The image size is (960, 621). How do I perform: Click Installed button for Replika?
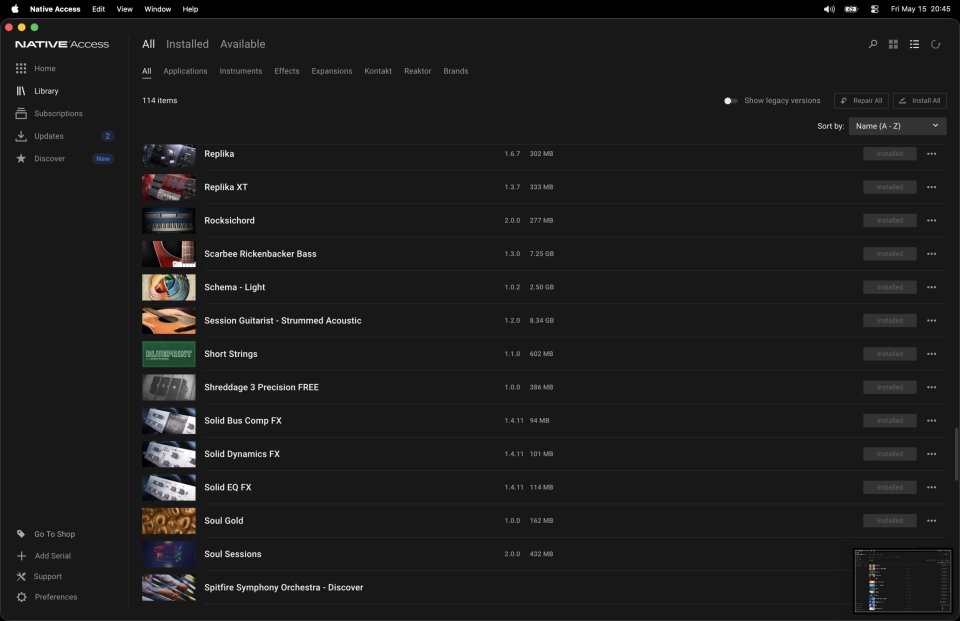pyautogui.click(x=890, y=154)
